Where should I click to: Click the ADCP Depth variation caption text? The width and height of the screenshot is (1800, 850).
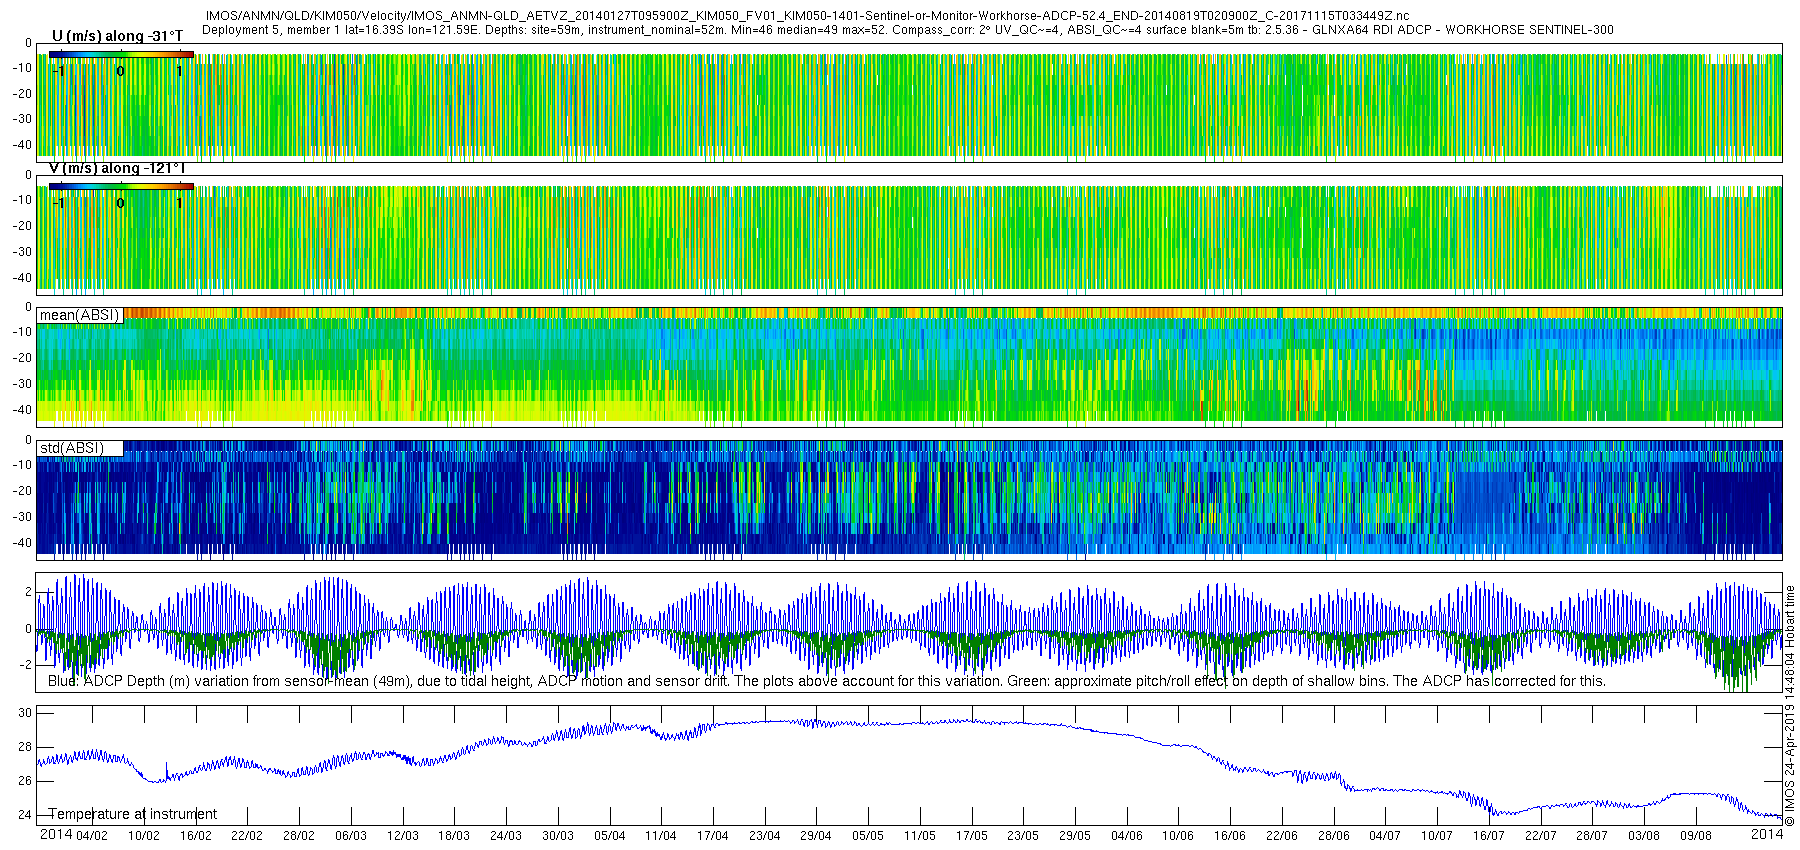pos(826,681)
